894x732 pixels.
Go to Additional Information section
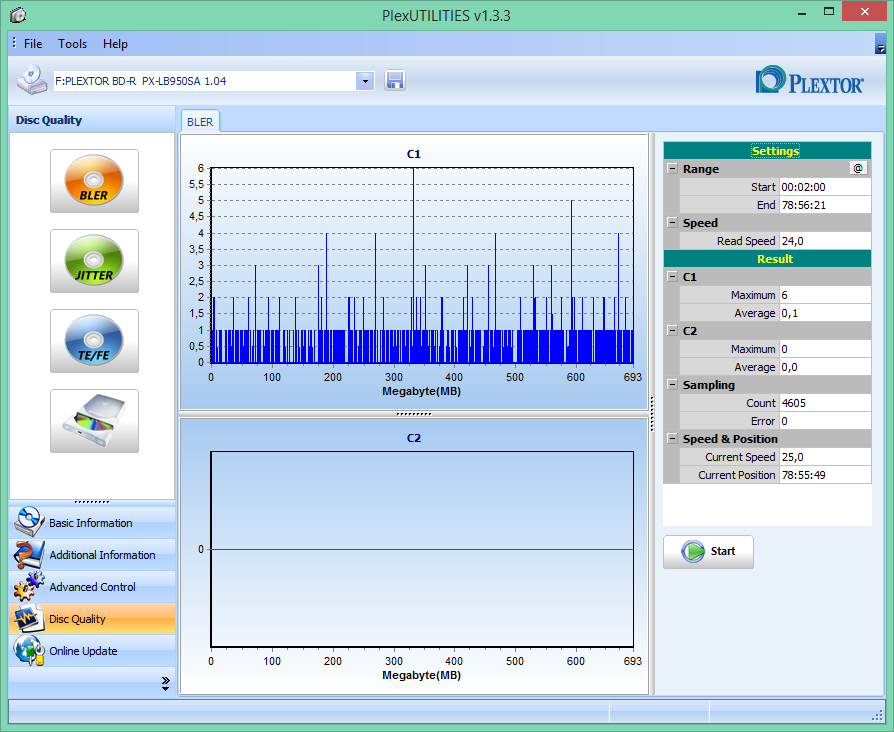click(92, 555)
